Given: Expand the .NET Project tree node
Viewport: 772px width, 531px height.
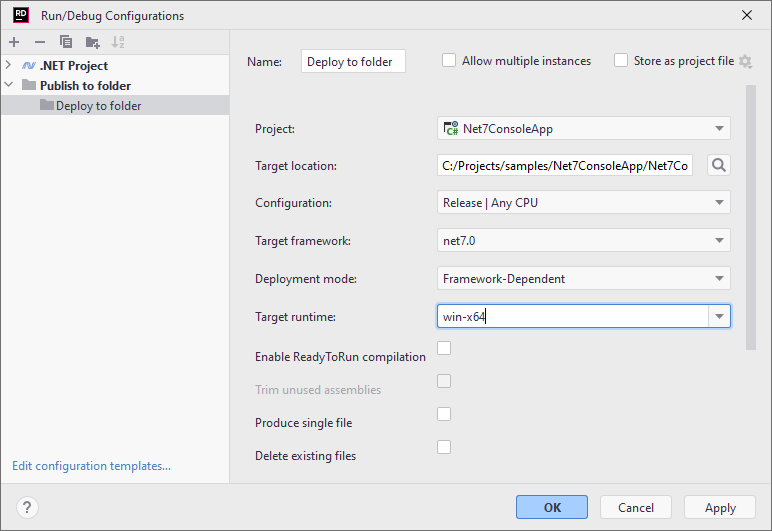Looking at the screenshot, I should (x=9, y=66).
